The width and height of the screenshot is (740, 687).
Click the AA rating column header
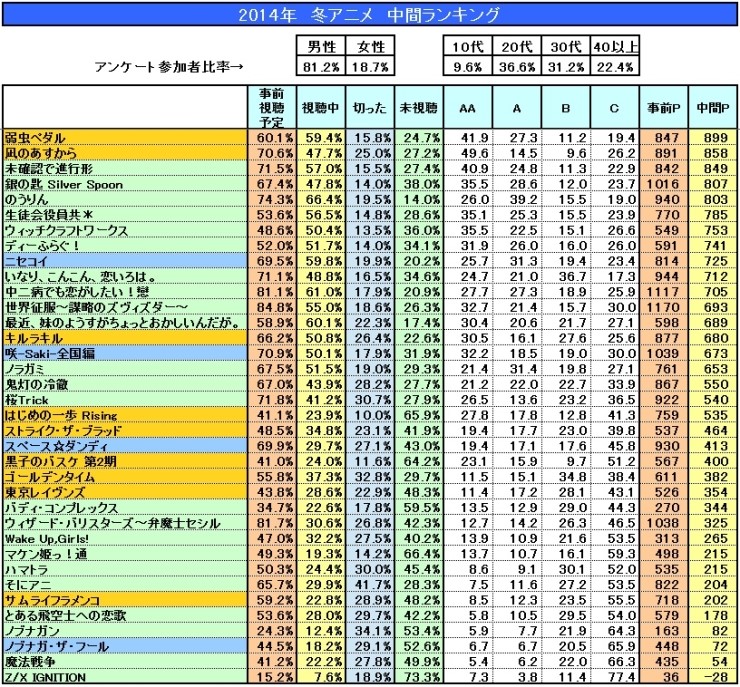coord(468,107)
